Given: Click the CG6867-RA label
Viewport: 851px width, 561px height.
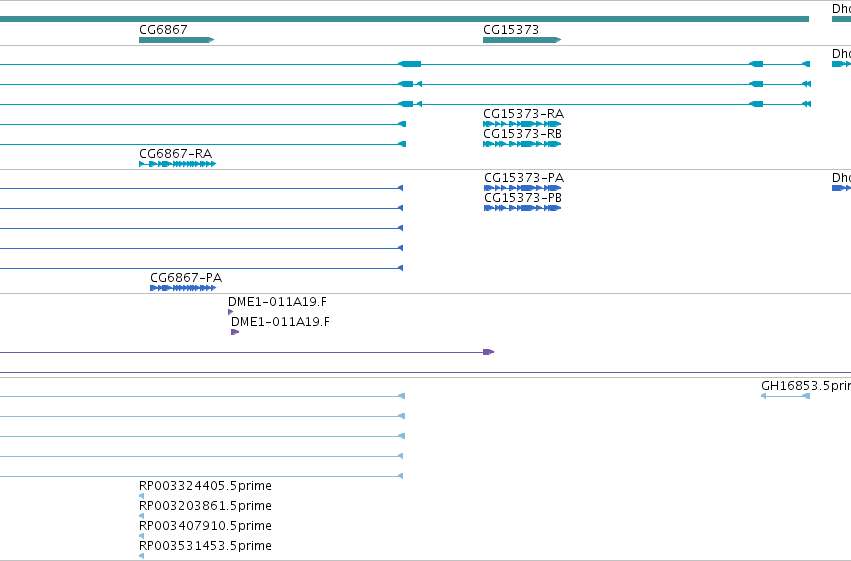Looking at the screenshot, I should coord(175,154).
